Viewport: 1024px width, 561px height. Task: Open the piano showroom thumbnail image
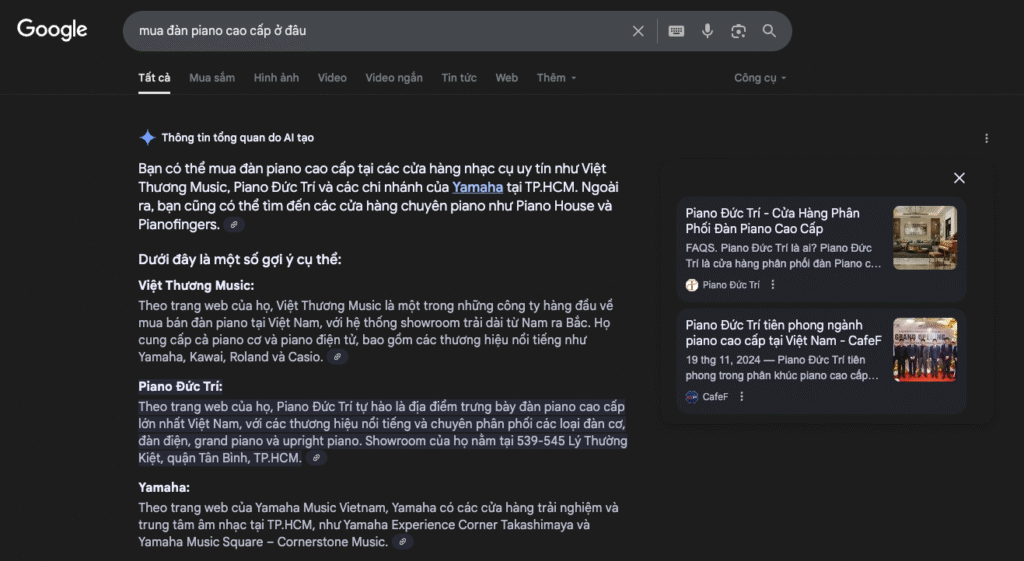pyautogui.click(x=925, y=238)
